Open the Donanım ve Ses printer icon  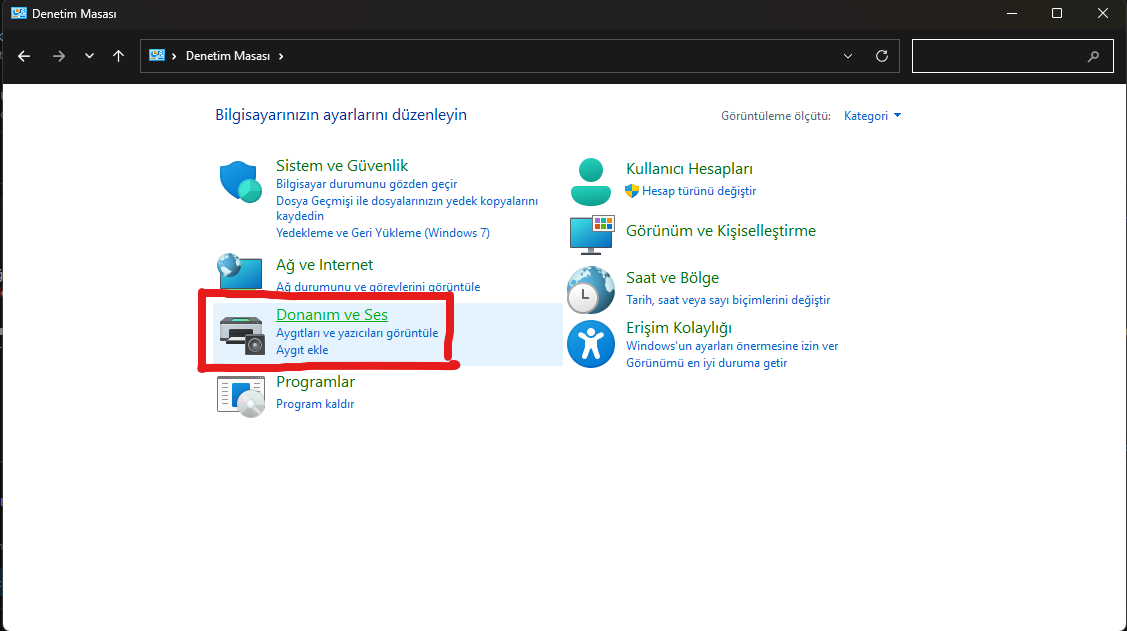242,335
